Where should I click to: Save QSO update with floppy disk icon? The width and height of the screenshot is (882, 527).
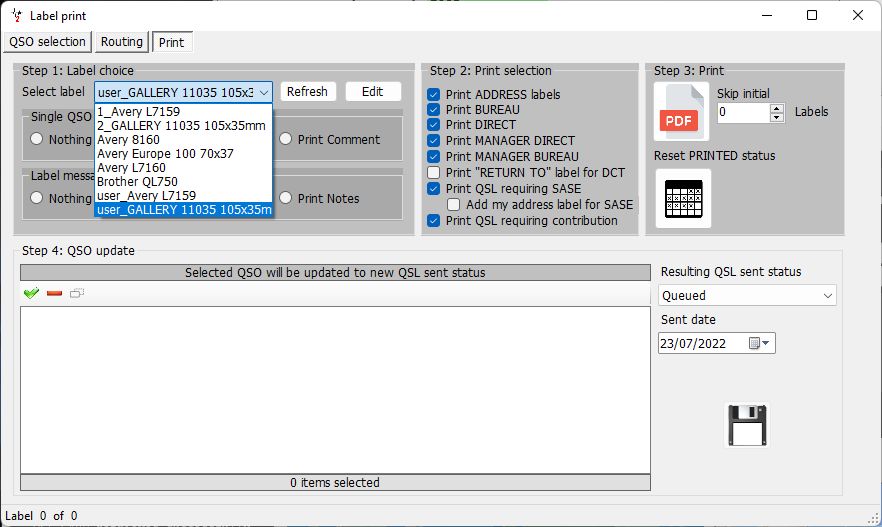click(747, 425)
